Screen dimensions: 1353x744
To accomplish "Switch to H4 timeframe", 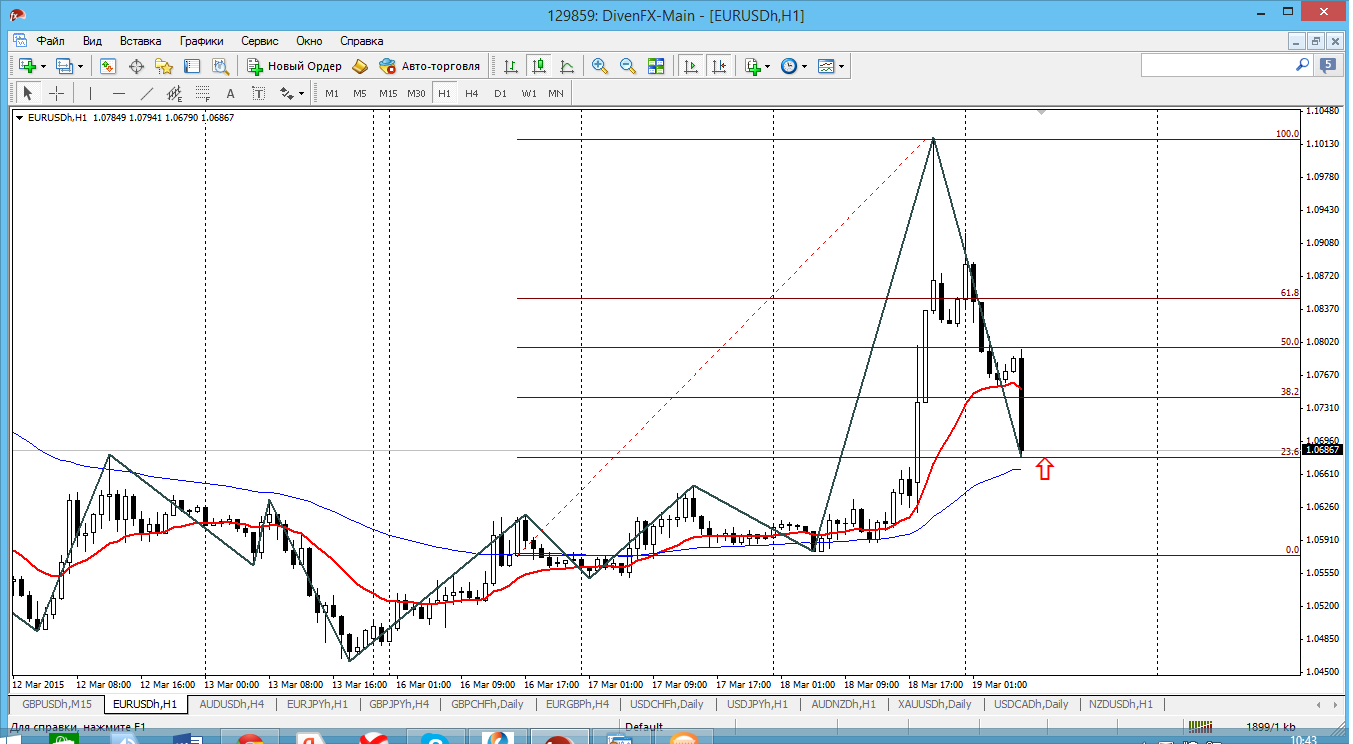I will 472,93.
